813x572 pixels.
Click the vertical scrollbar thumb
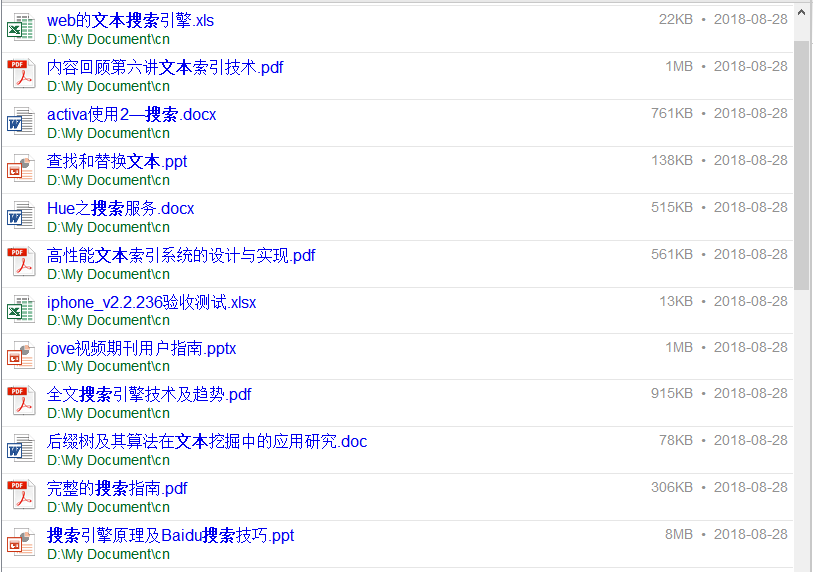click(802, 165)
